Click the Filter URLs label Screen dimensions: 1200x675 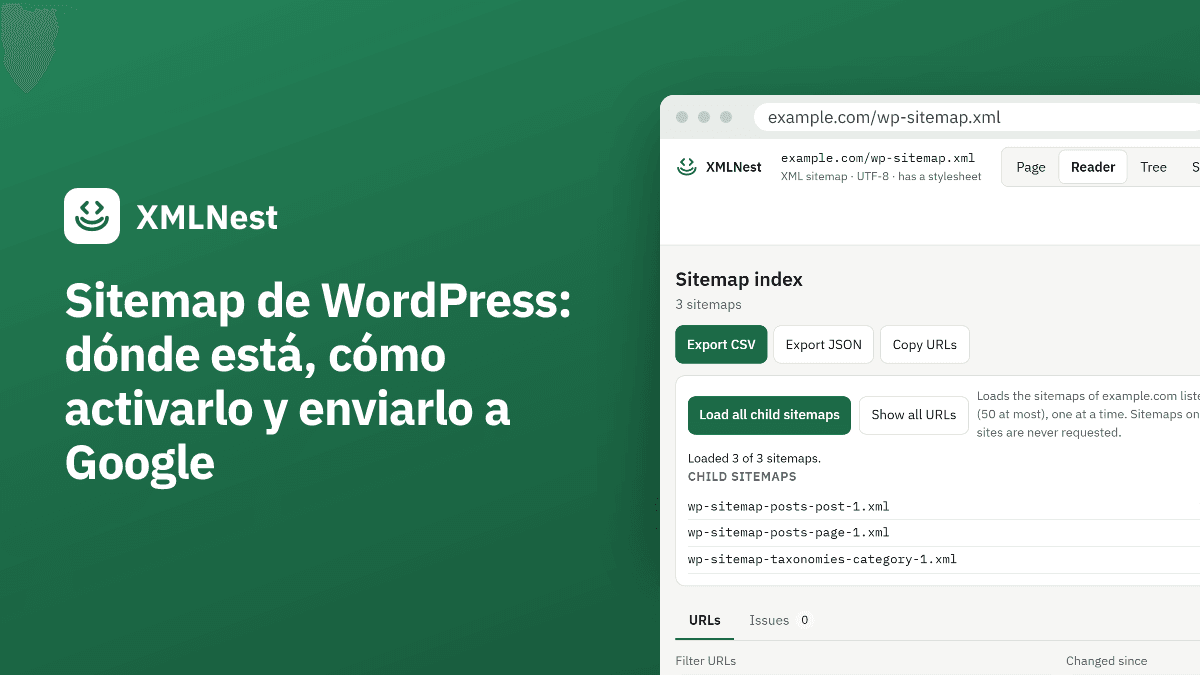click(706, 661)
